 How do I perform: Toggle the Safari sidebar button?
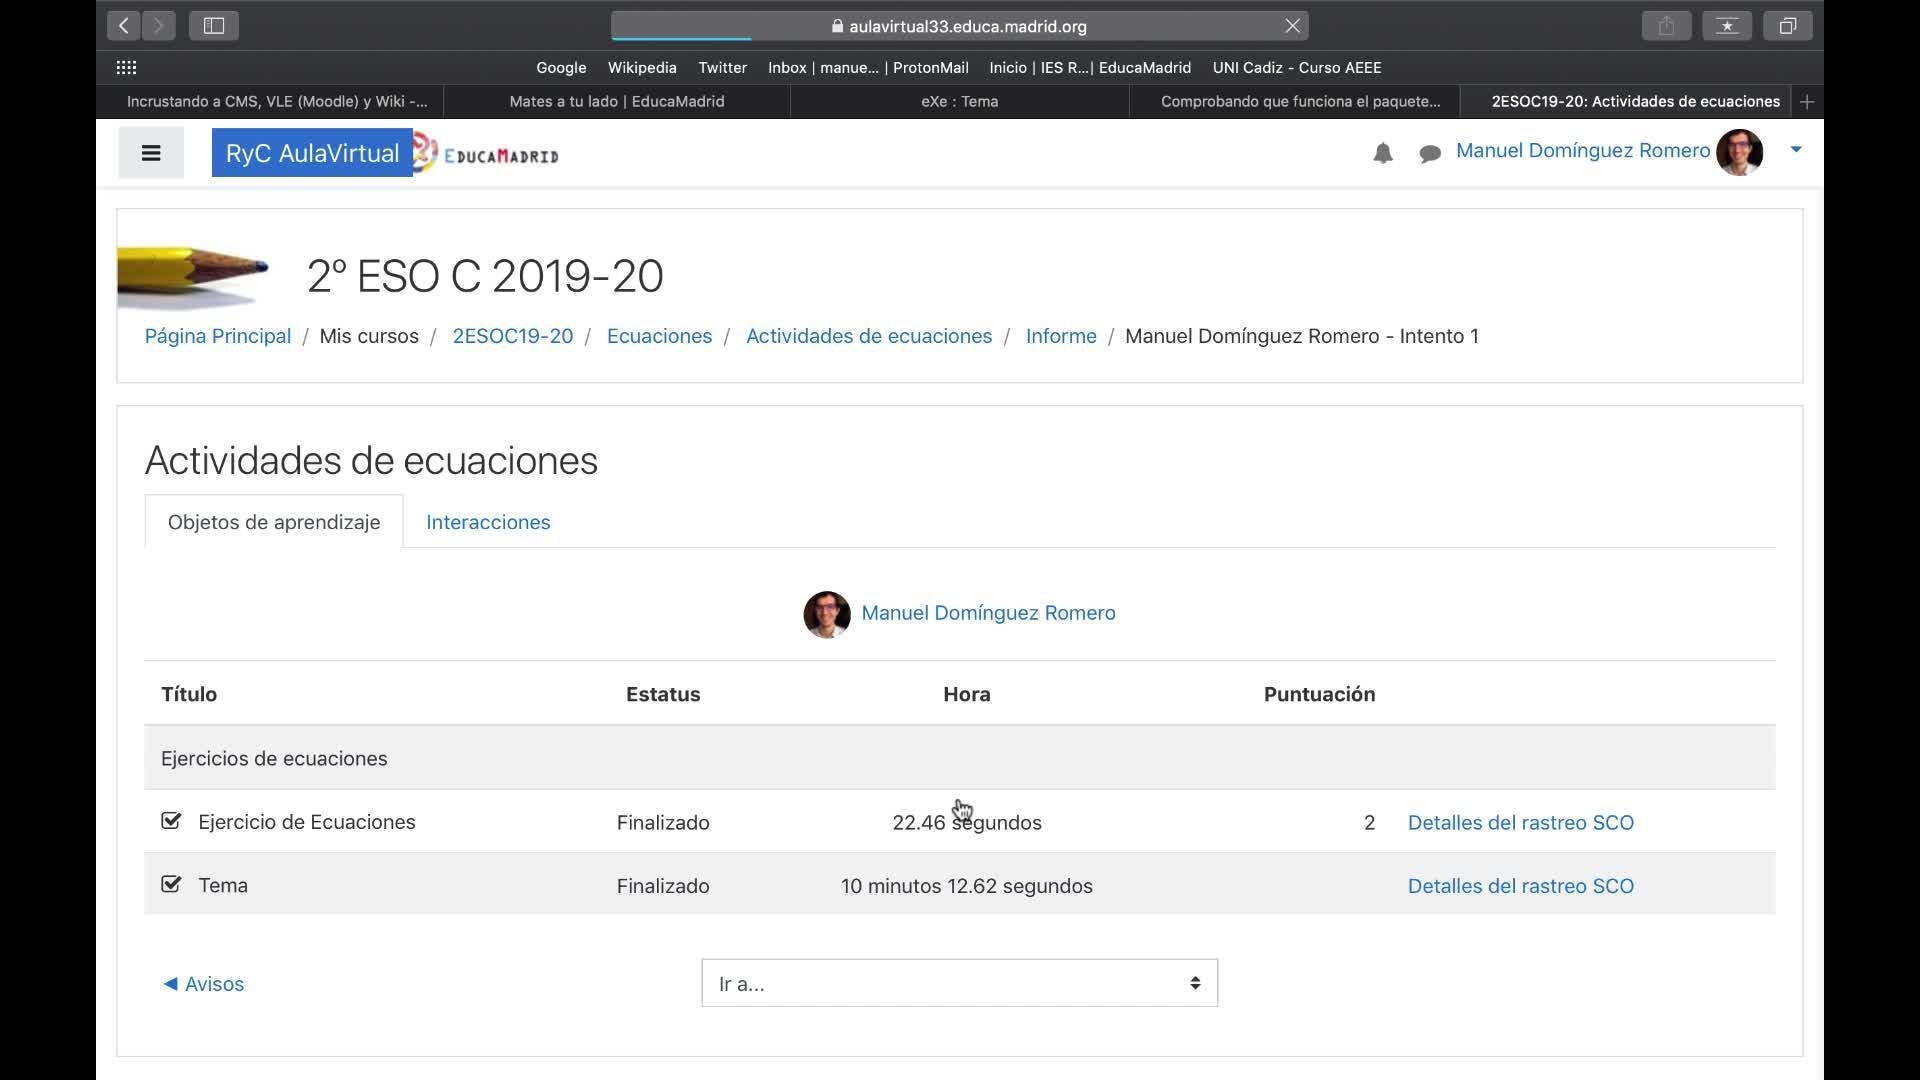213,26
